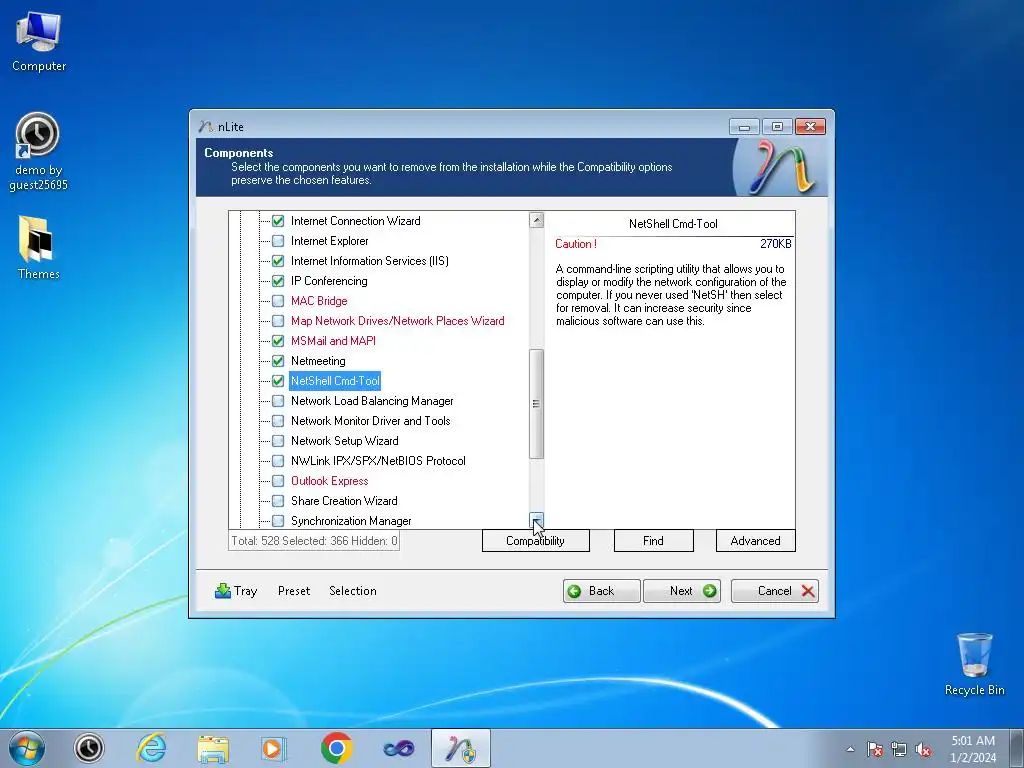Launch Google Chrome from taskbar
Image resolution: width=1024 pixels, height=768 pixels.
pyautogui.click(x=337, y=748)
